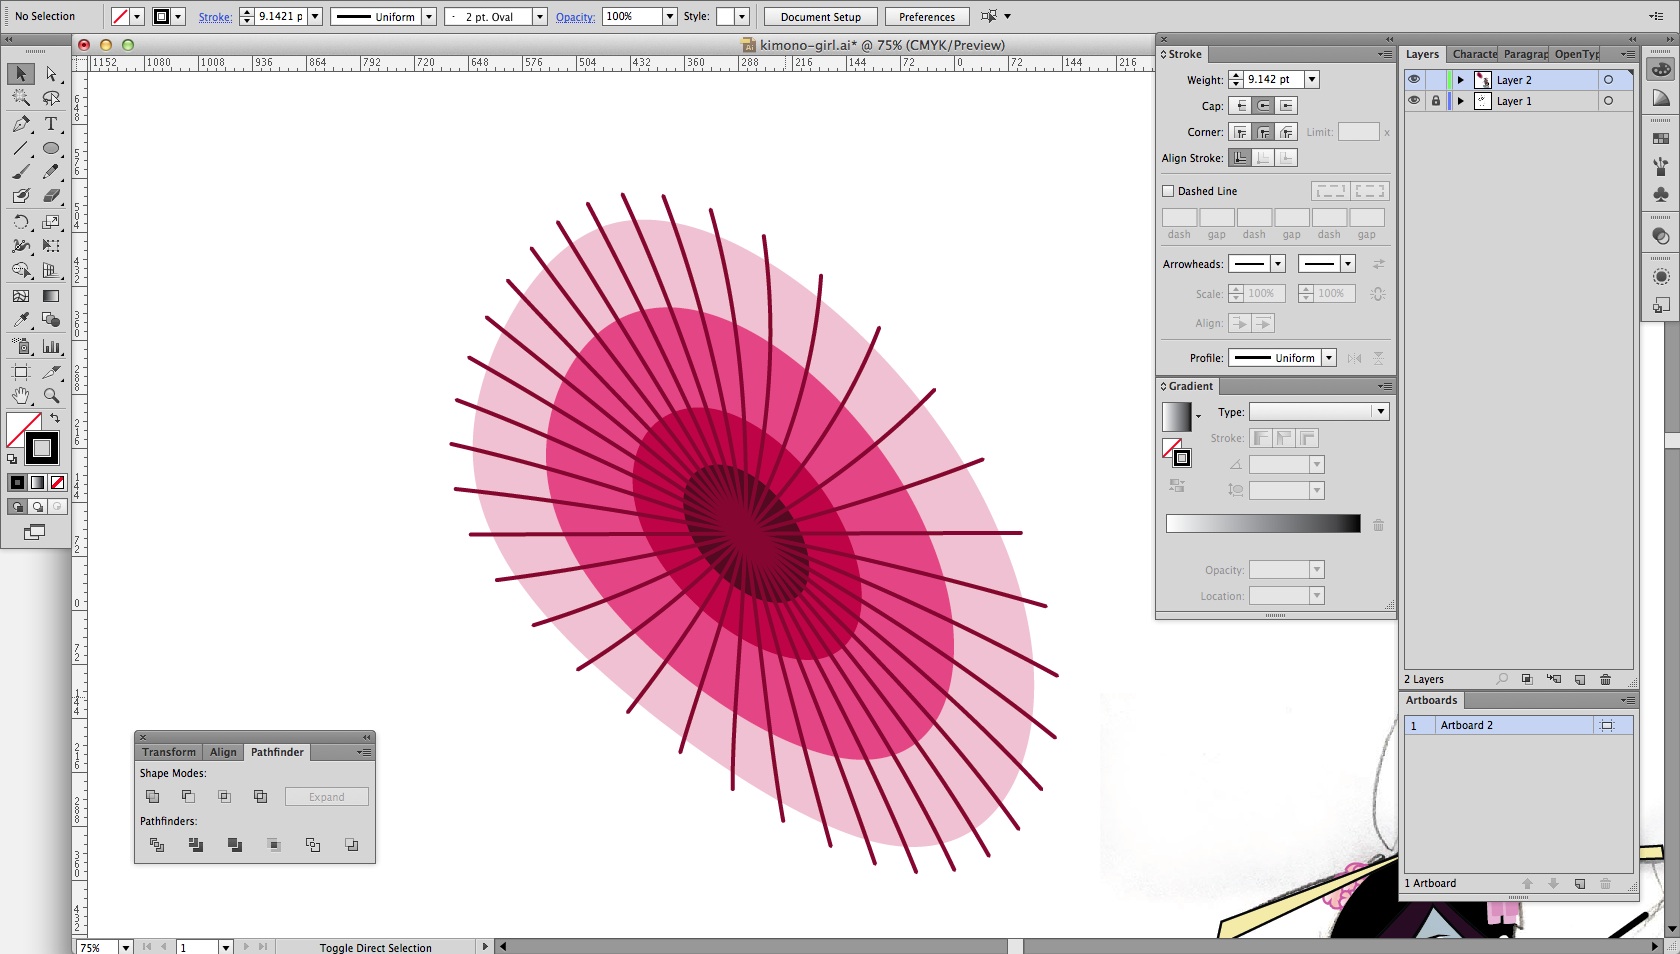Hide Layer 2 using eye icon
The width and height of the screenshot is (1680, 954).
click(x=1413, y=79)
